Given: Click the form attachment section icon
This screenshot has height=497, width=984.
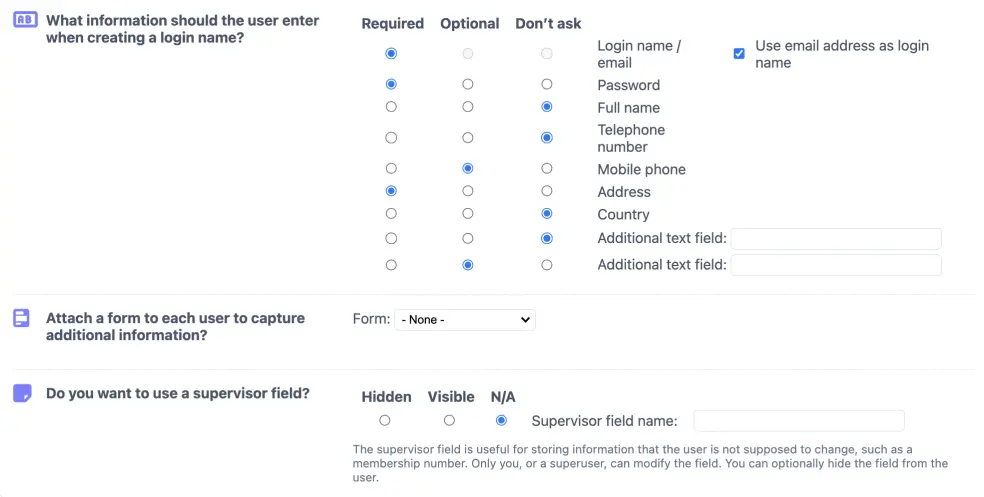Looking at the screenshot, I should [22, 318].
